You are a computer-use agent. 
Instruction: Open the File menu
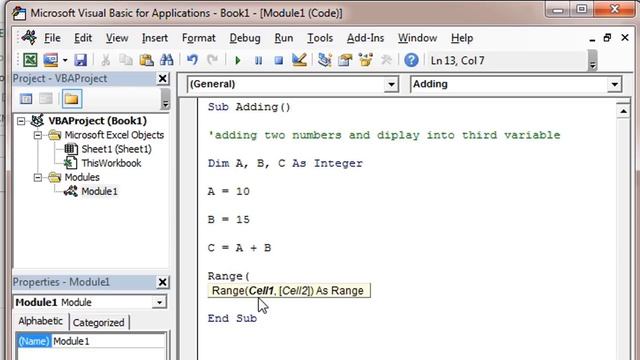tap(52, 38)
